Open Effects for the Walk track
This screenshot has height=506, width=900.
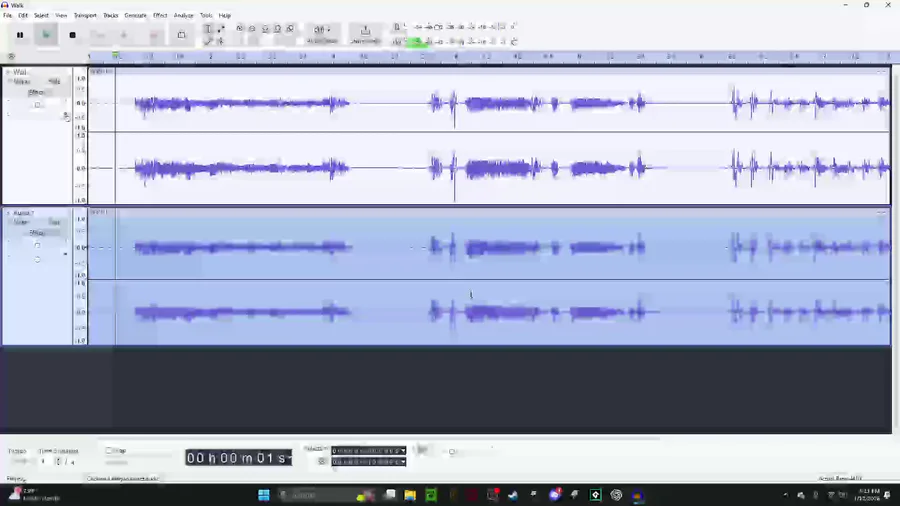[36, 92]
